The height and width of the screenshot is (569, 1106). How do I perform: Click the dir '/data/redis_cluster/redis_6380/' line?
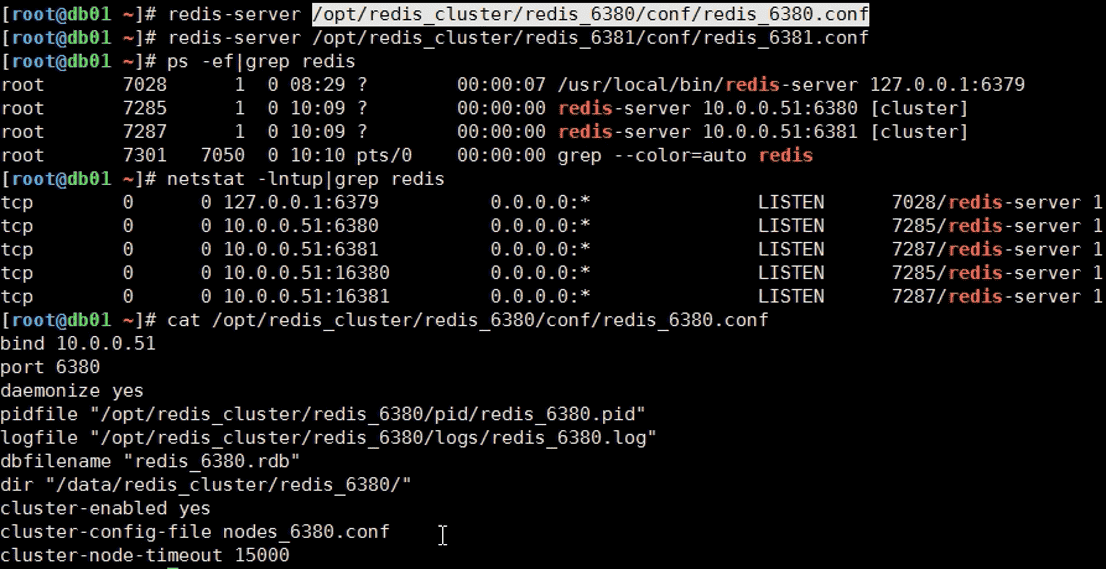tap(206, 485)
